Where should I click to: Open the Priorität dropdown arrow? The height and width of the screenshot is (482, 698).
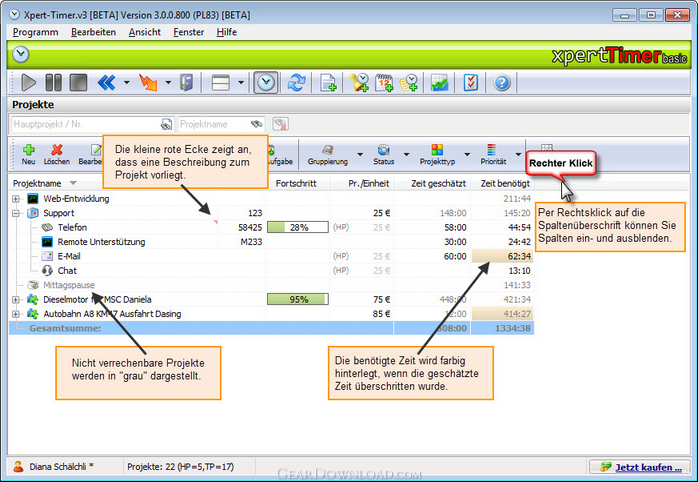[x=518, y=154]
